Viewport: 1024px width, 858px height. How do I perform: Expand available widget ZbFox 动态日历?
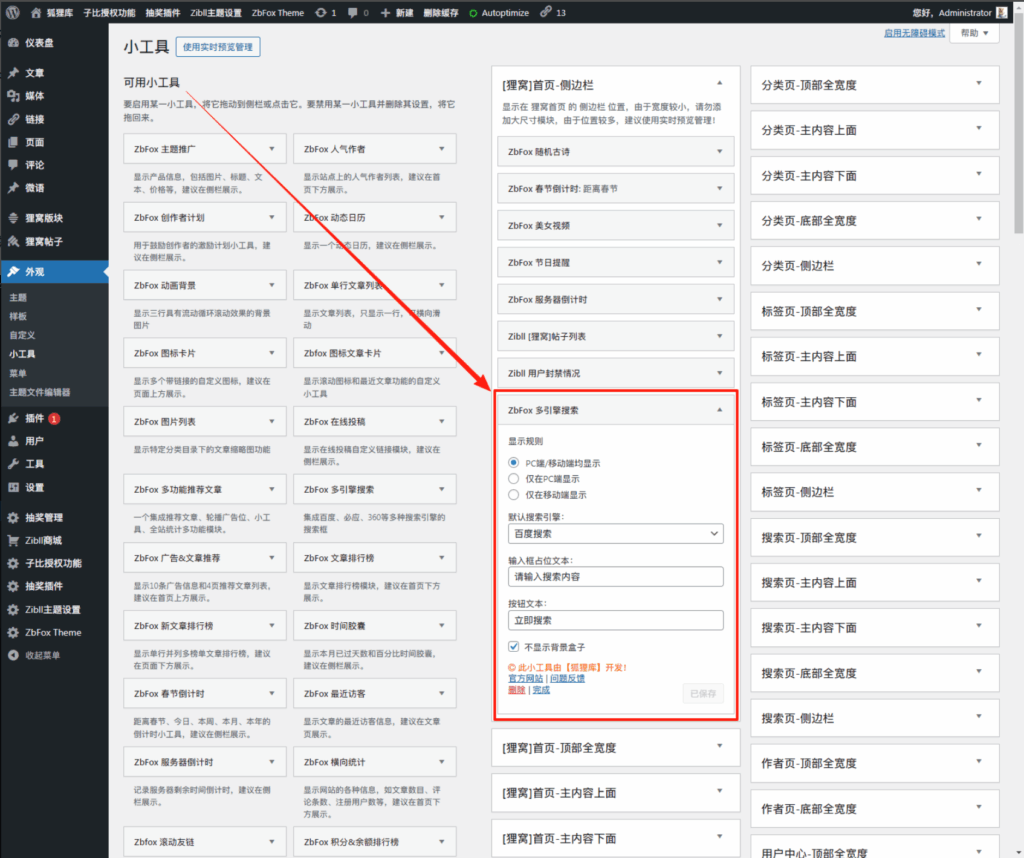click(441, 217)
